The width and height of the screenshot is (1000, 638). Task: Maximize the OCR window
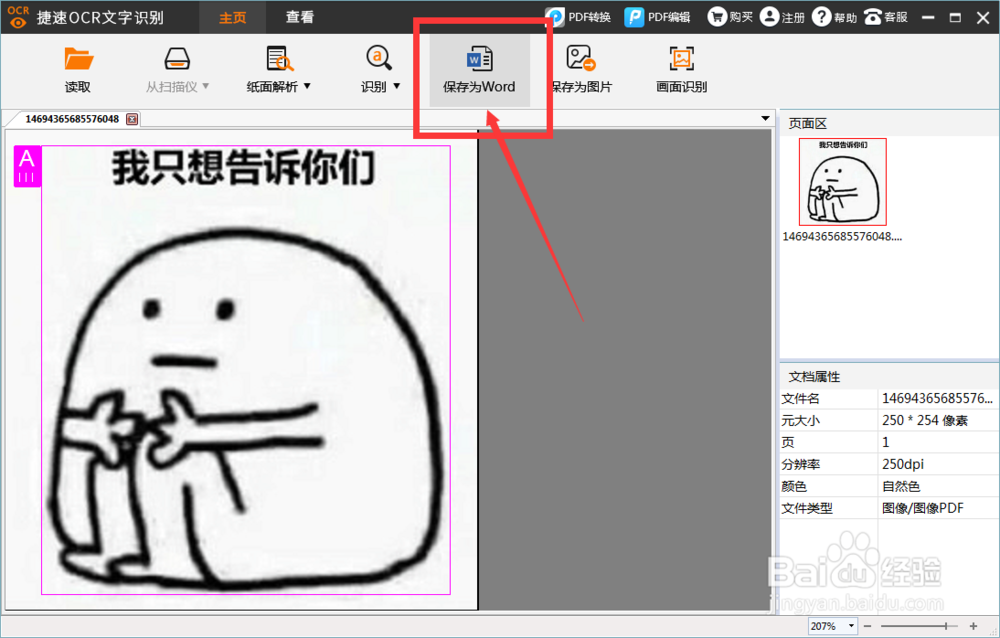click(955, 17)
